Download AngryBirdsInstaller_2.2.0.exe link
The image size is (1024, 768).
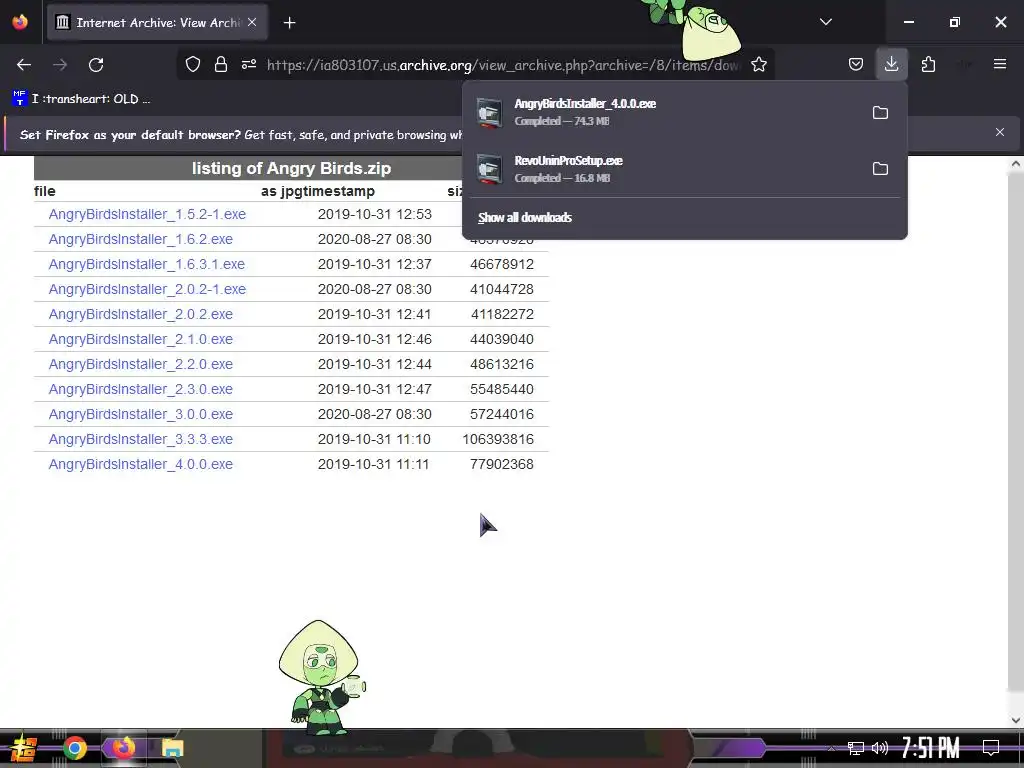[140, 364]
